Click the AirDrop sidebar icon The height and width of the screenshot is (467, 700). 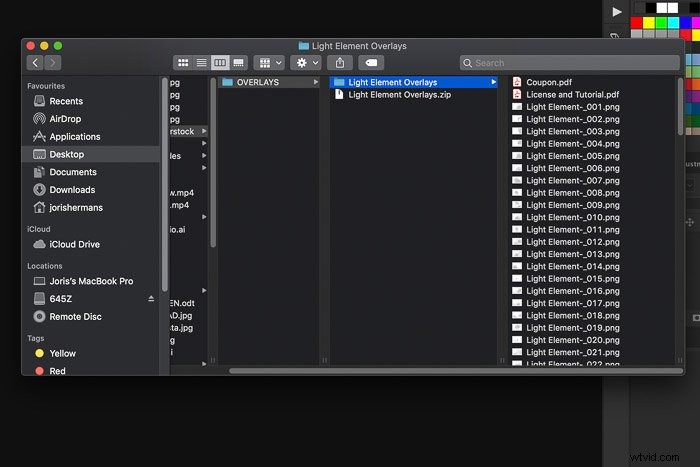[x=39, y=119]
